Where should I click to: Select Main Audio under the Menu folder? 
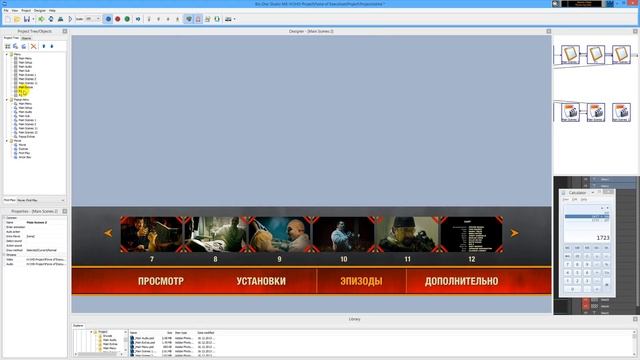coord(25,67)
